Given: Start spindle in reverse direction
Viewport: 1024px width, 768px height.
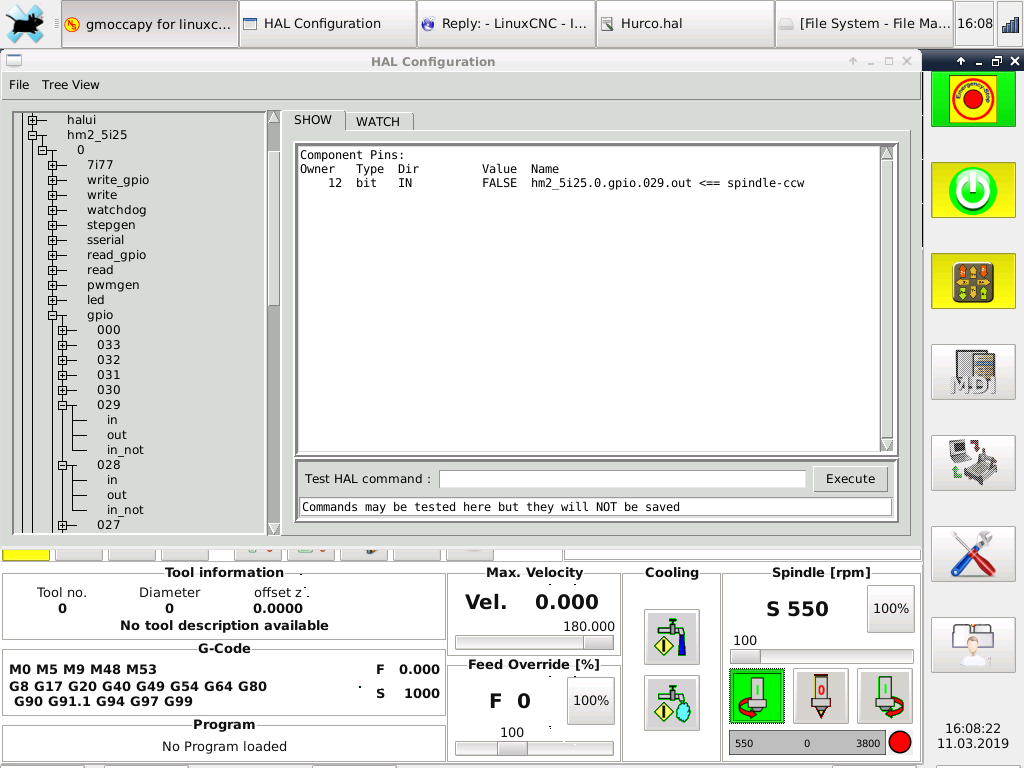Looking at the screenshot, I should pyautogui.click(x=756, y=696).
